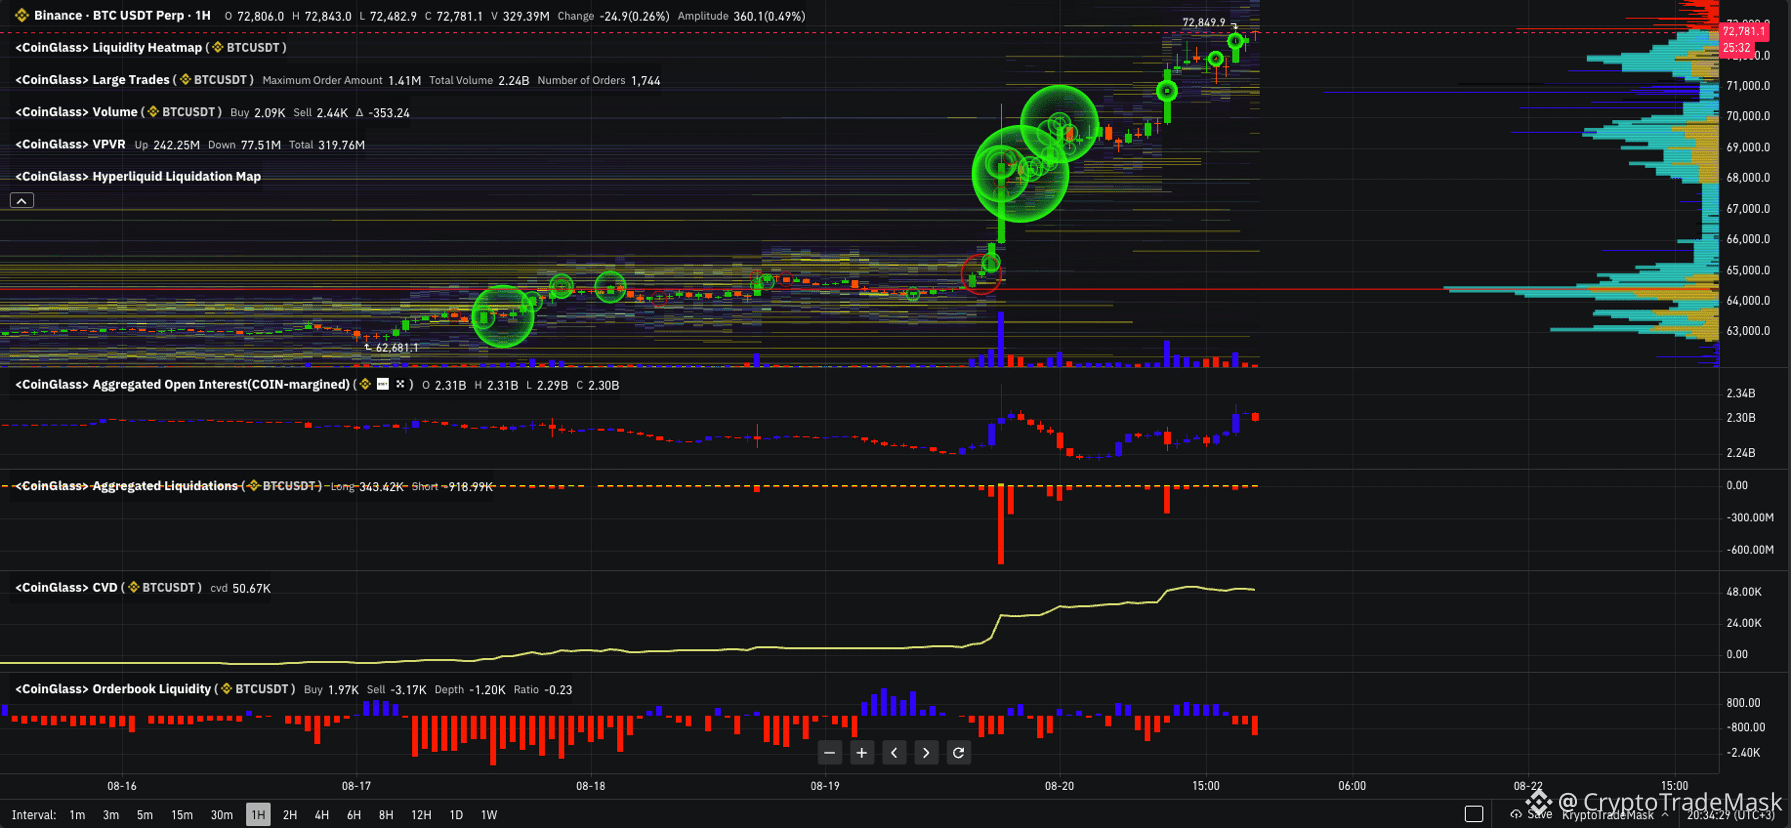Select the 5m interval
The width and height of the screenshot is (1791, 828).
(145, 815)
